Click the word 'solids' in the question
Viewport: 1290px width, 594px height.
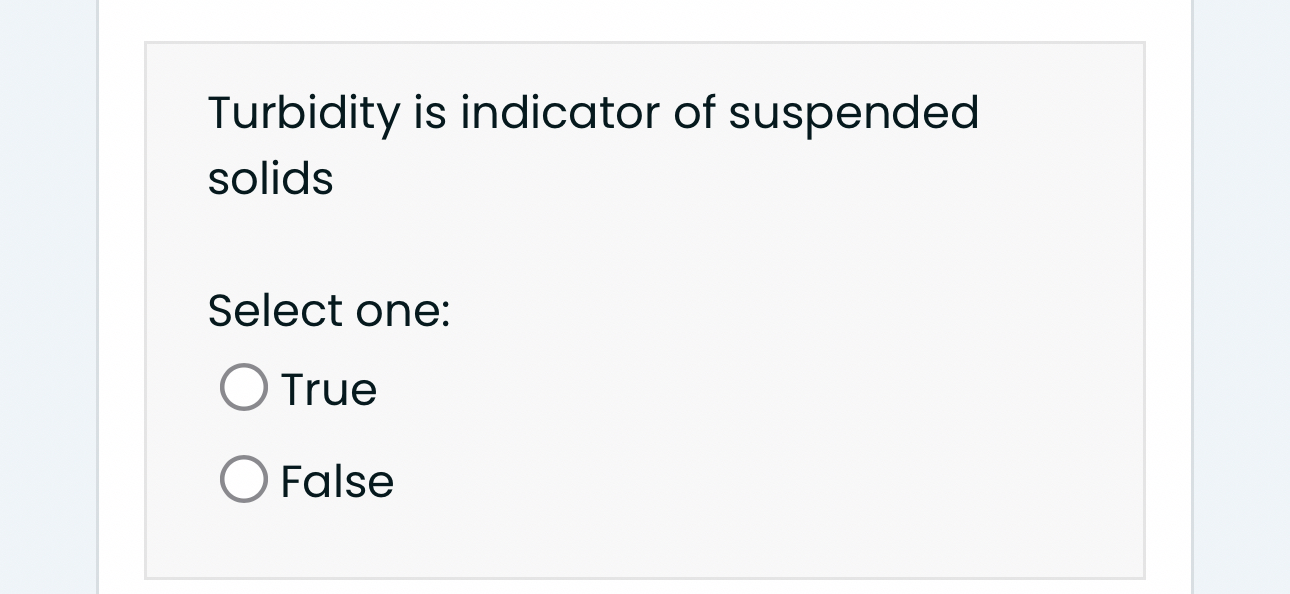click(270, 179)
